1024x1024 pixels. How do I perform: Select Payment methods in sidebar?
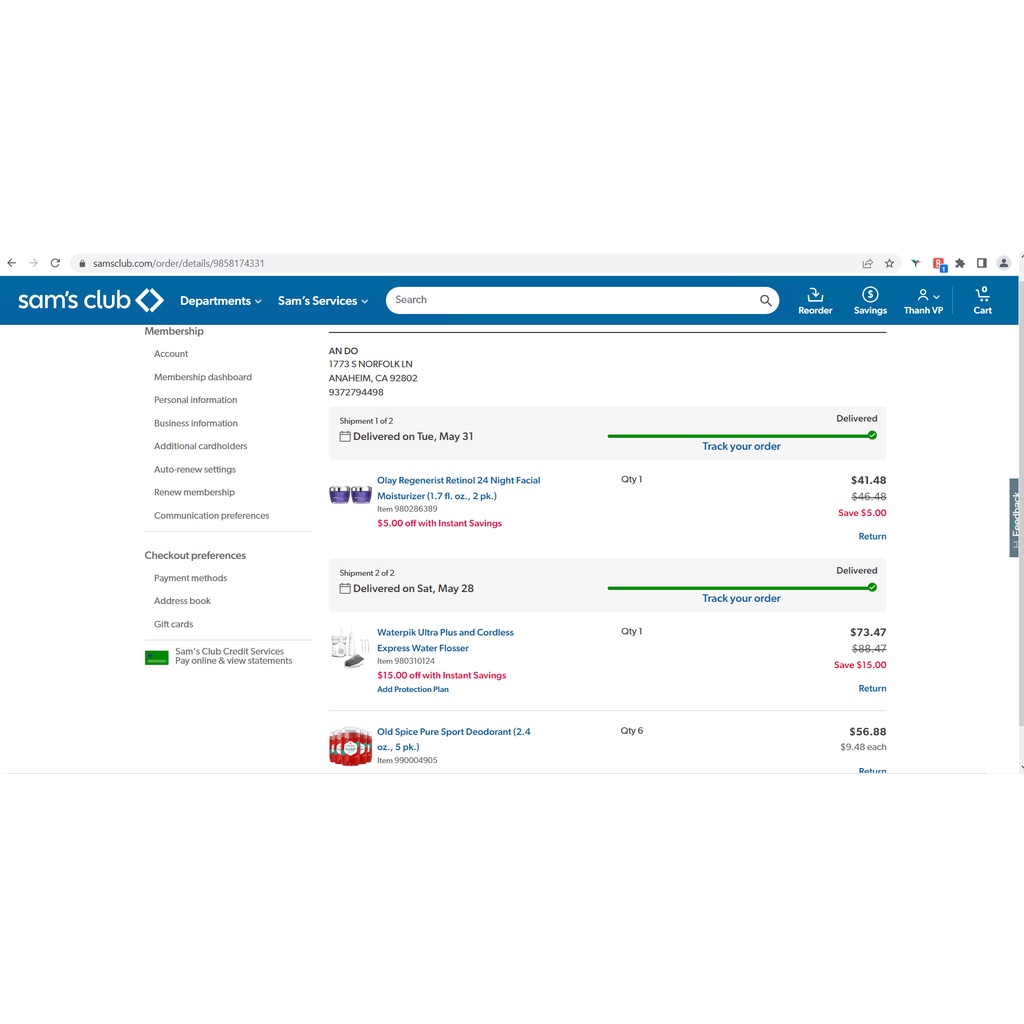click(x=190, y=578)
